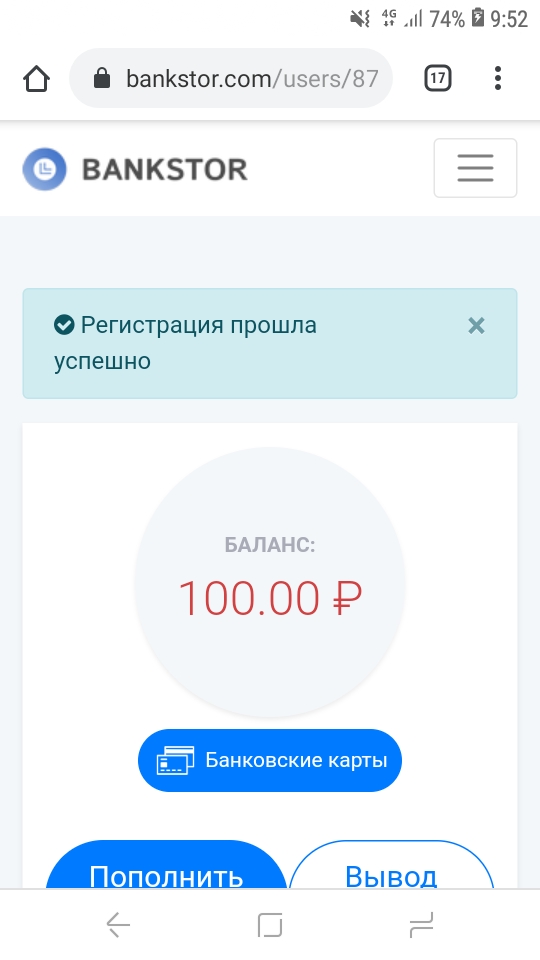Tap the 100.00 ₽ balance amount

click(270, 598)
